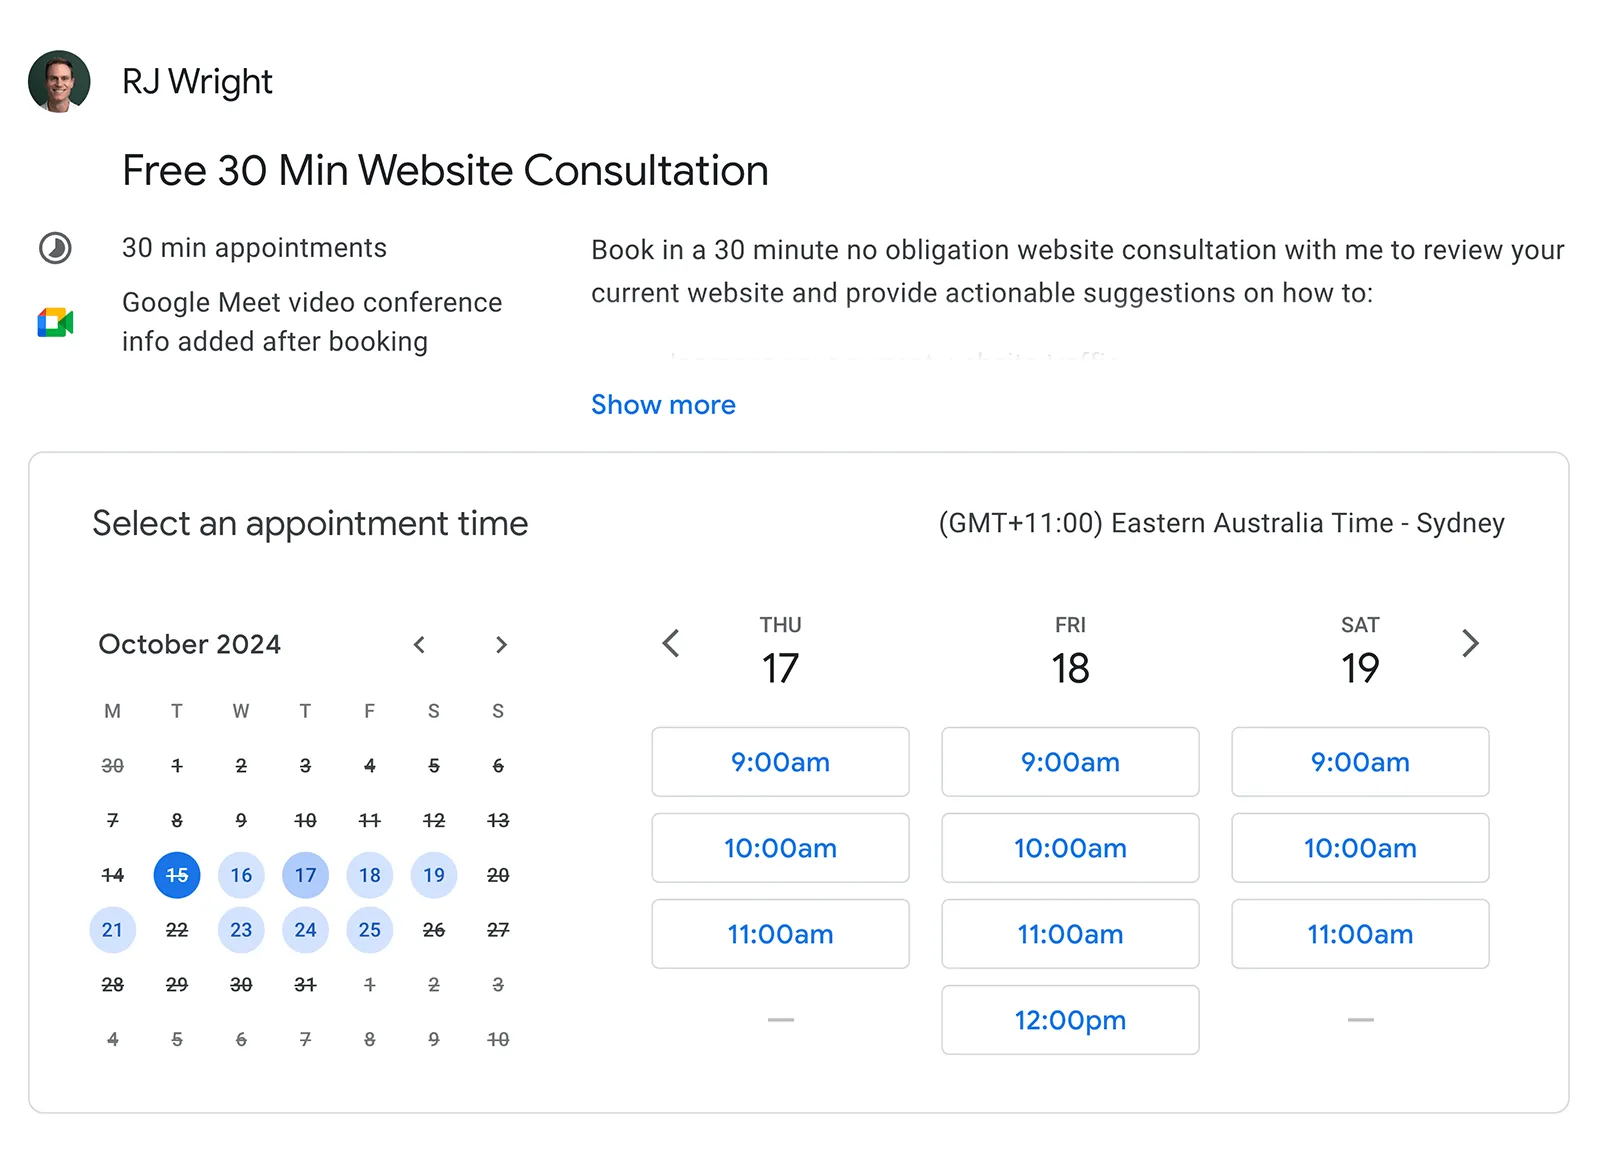Click the clock icon next to 30 min appointments
Image resolution: width=1600 pixels, height=1150 pixels.
(57, 247)
